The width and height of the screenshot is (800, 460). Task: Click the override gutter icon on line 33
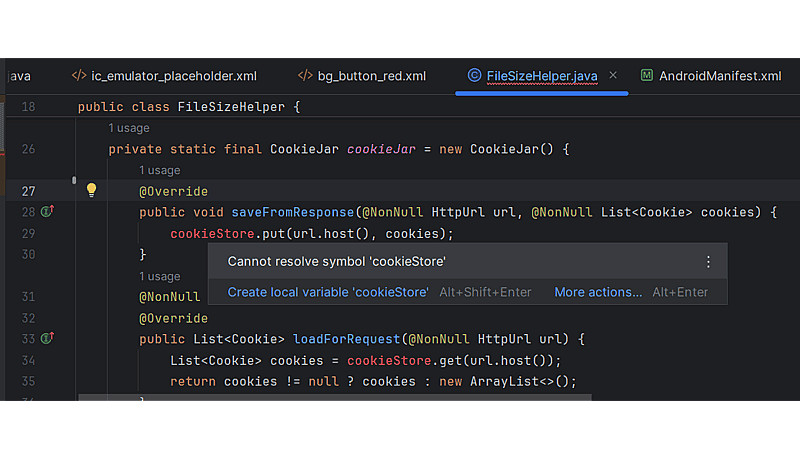(x=47, y=339)
